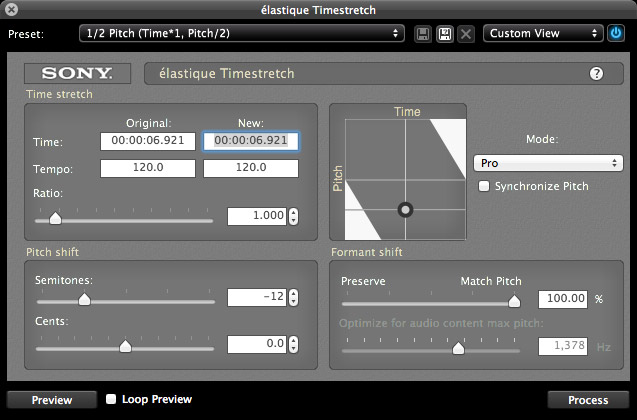Click the Semitones slider handle
The height and width of the screenshot is (420, 637).
(85, 297)
